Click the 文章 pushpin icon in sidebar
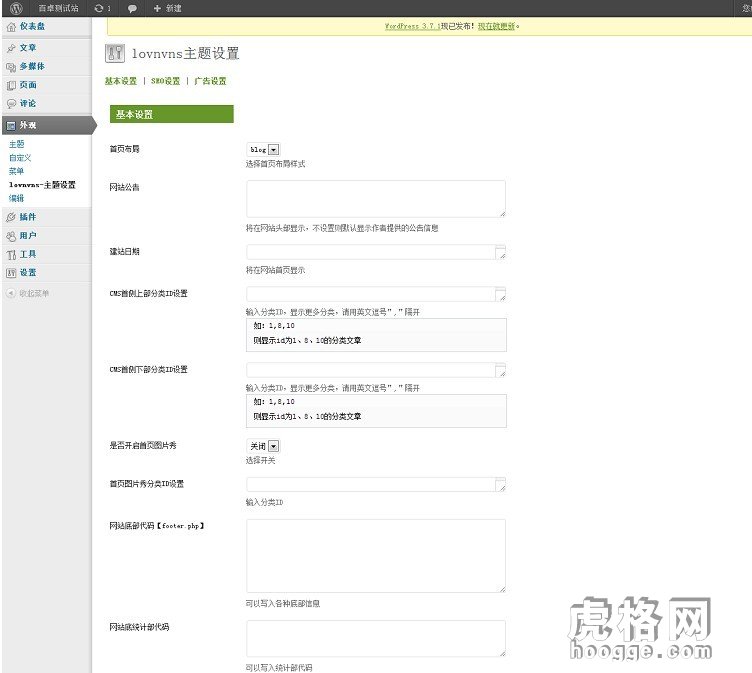 coord(11,48)
